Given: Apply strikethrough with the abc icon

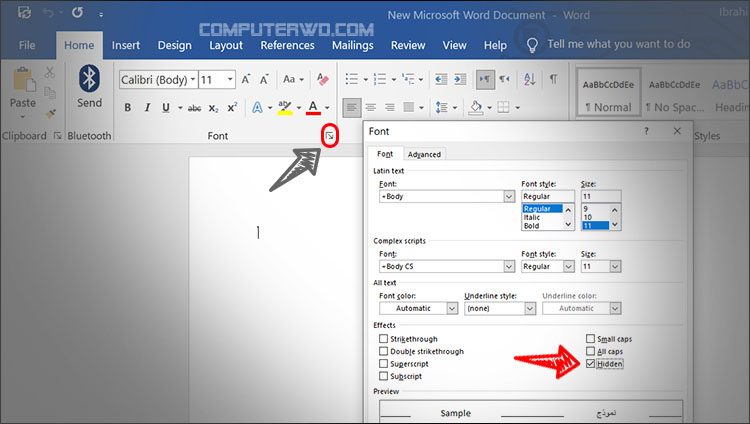Looking at the screenshot, I should tap(194, 108).
